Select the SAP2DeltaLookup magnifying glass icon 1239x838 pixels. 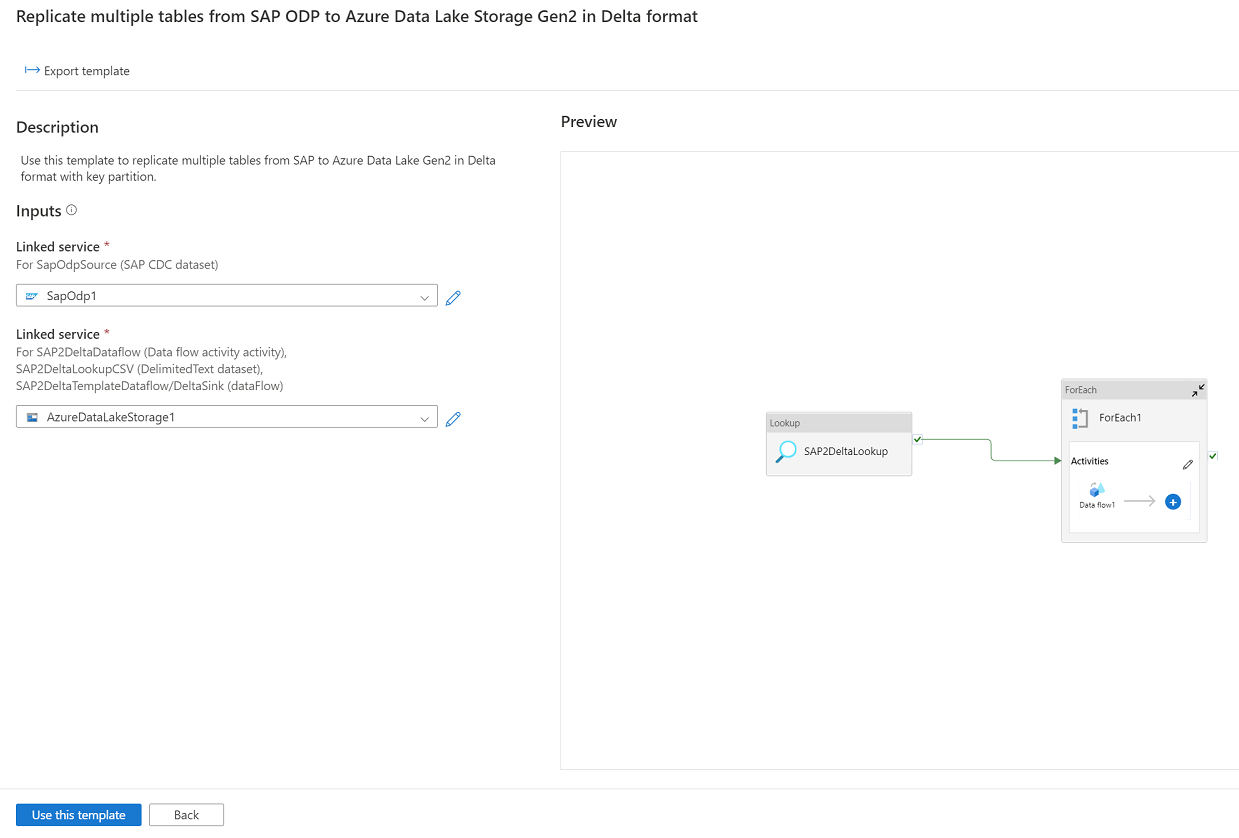tap(786, 451)
